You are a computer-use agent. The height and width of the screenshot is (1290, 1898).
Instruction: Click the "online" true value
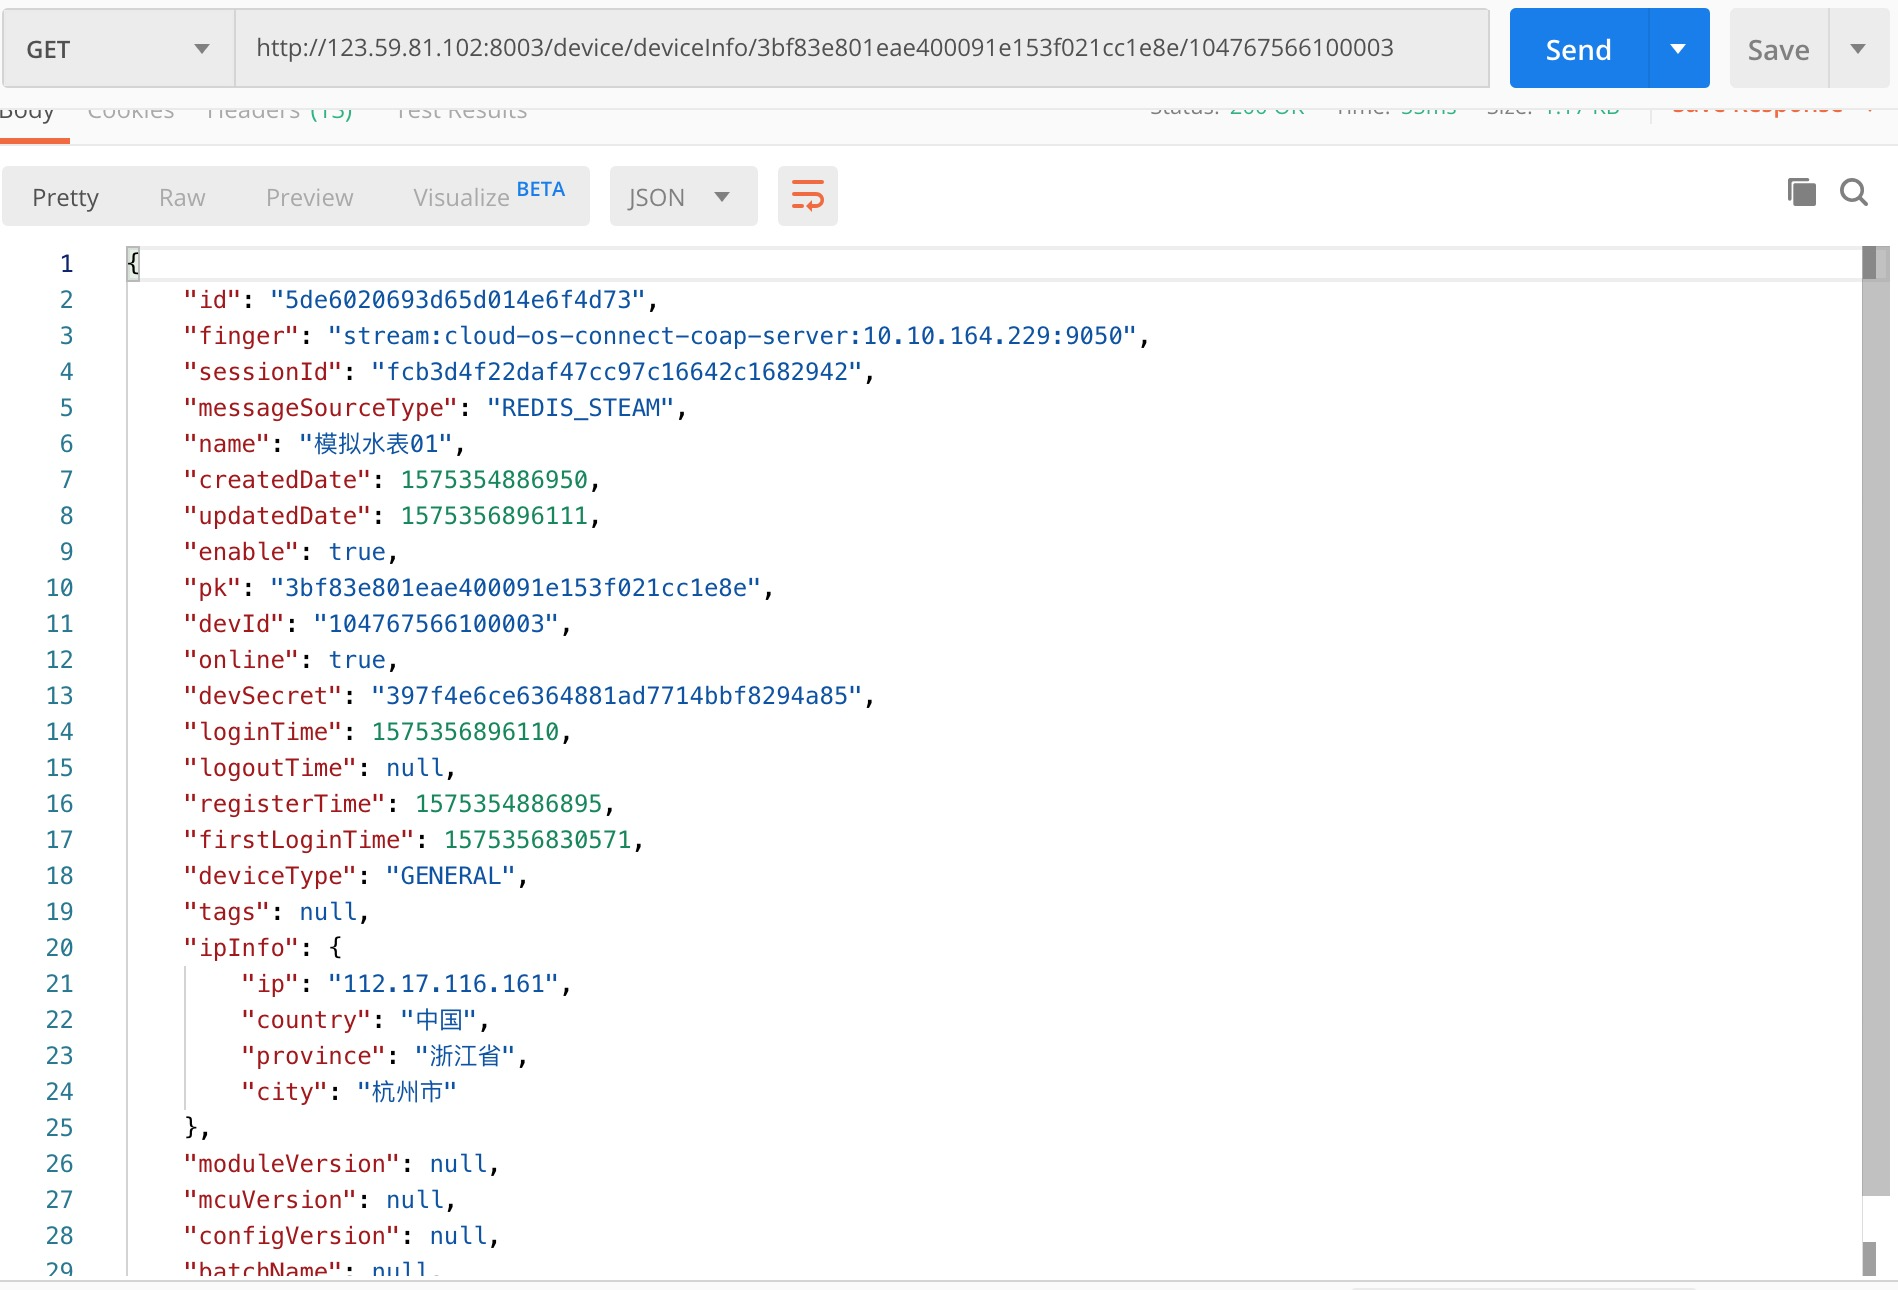click(357, 659)
